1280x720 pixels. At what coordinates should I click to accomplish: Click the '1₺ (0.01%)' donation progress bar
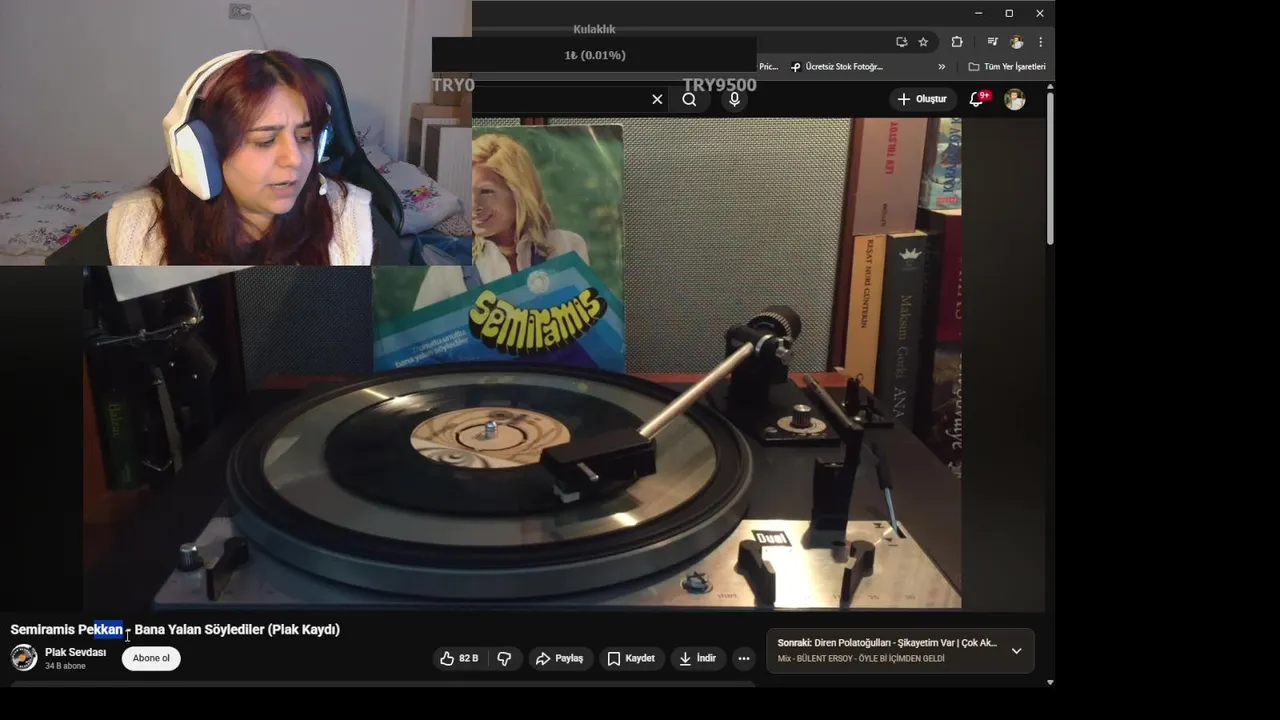[x=594, y=55]
